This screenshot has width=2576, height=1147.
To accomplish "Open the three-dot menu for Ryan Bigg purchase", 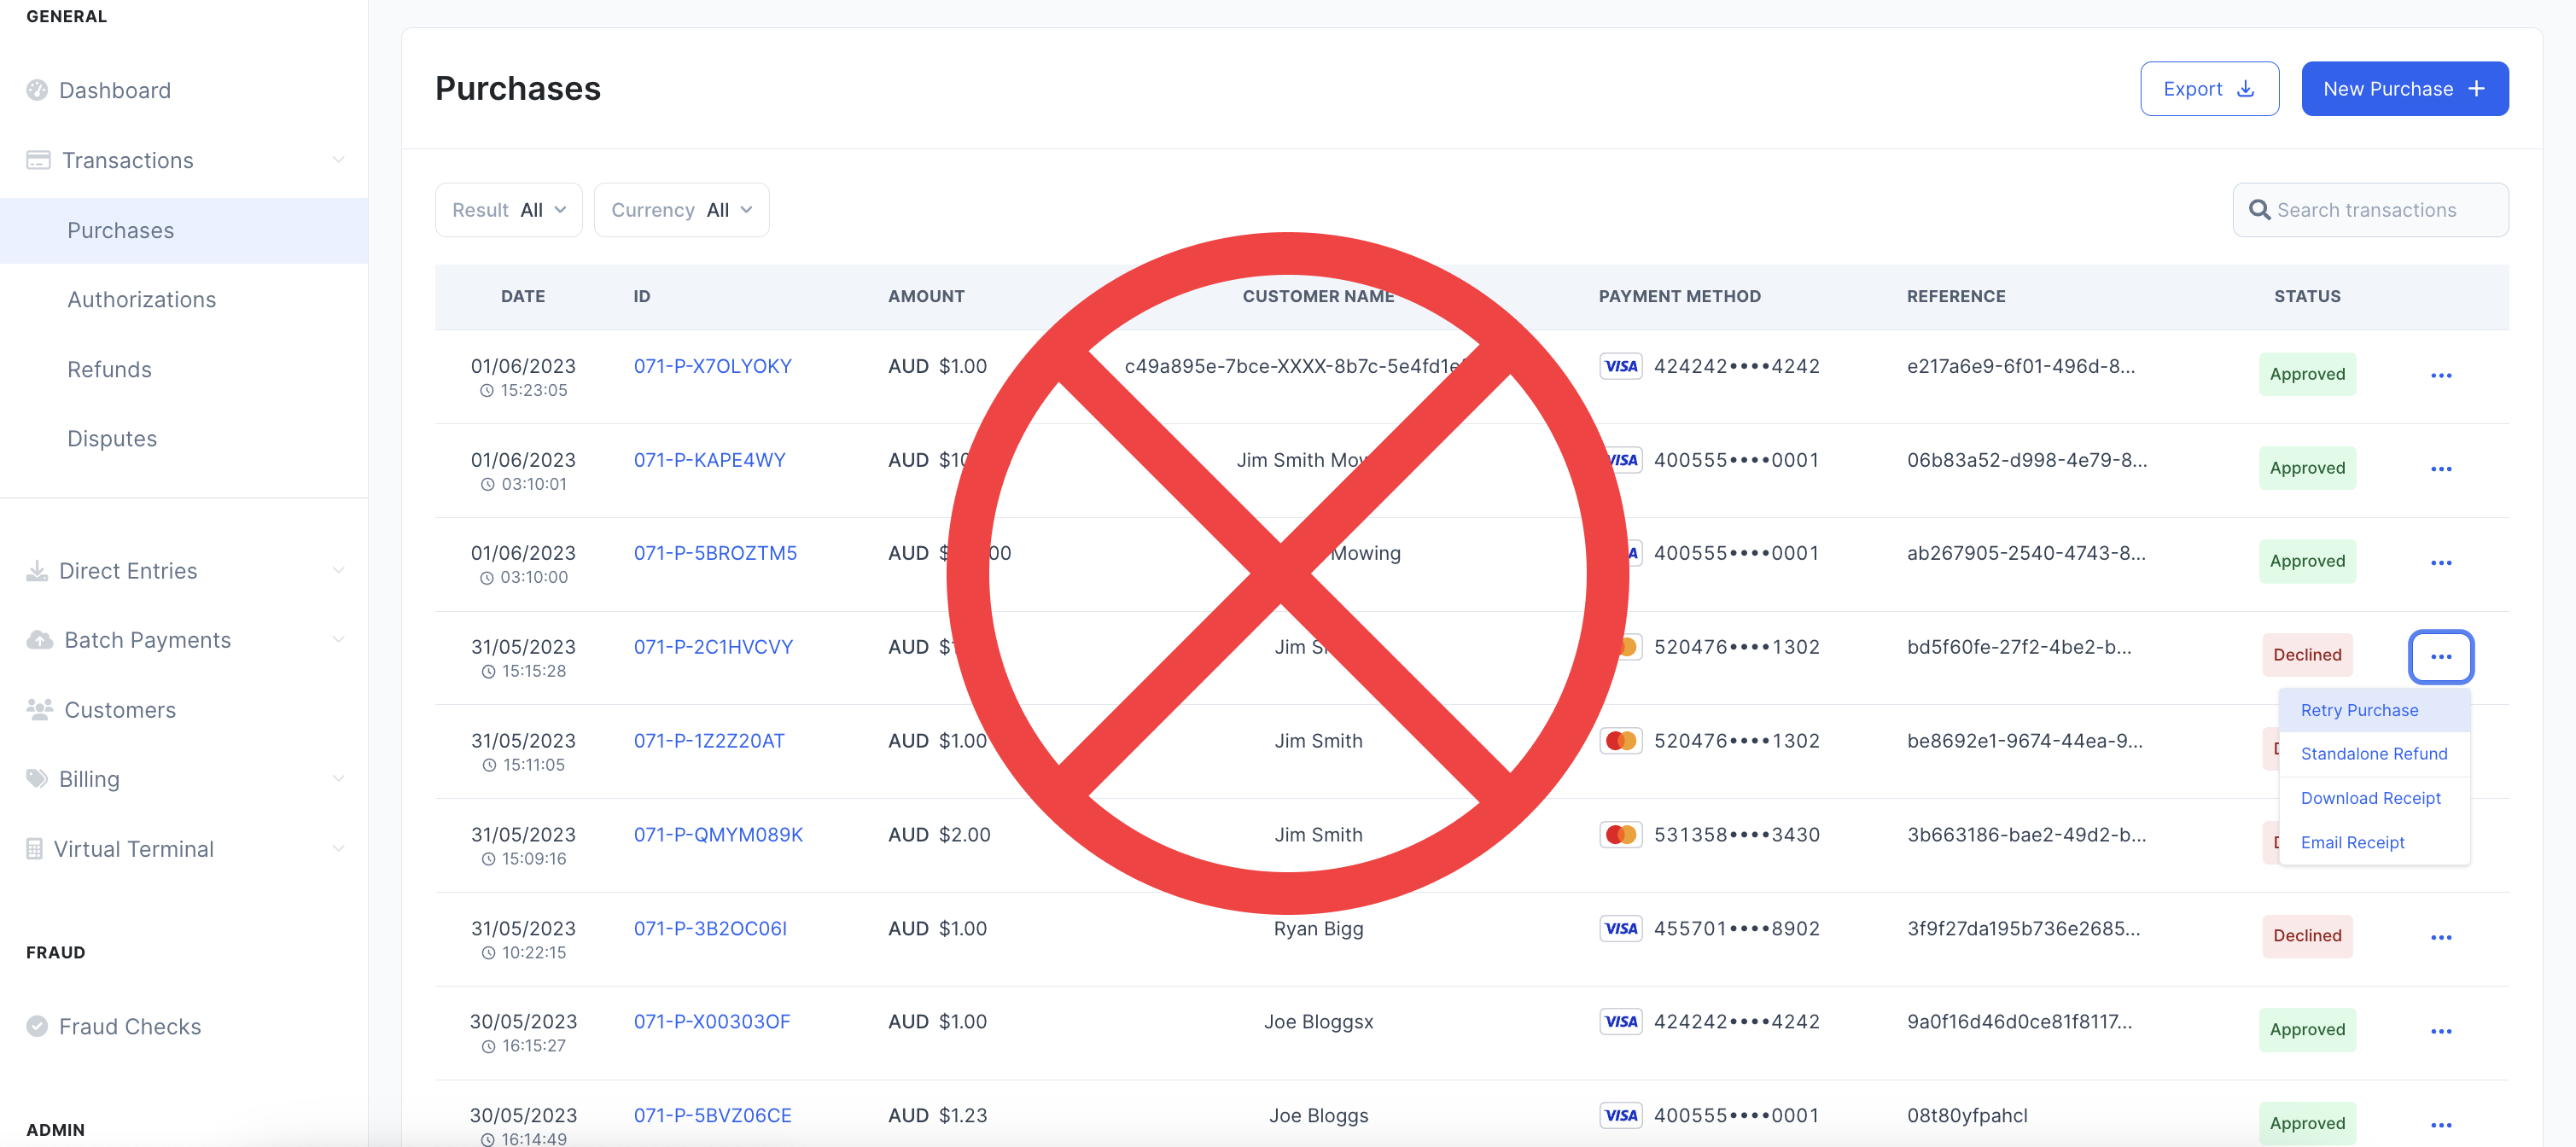I will tap(2440, 937).
